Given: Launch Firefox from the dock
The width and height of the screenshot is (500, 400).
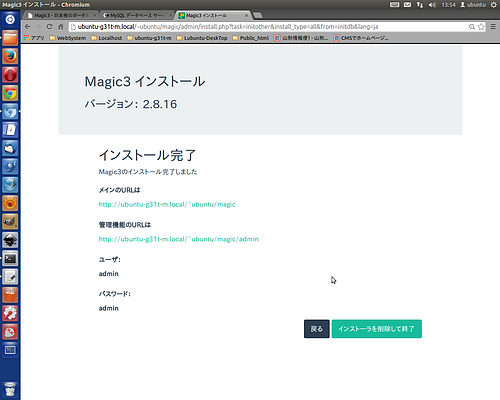Looking at the screenshot, I should 10,56.
